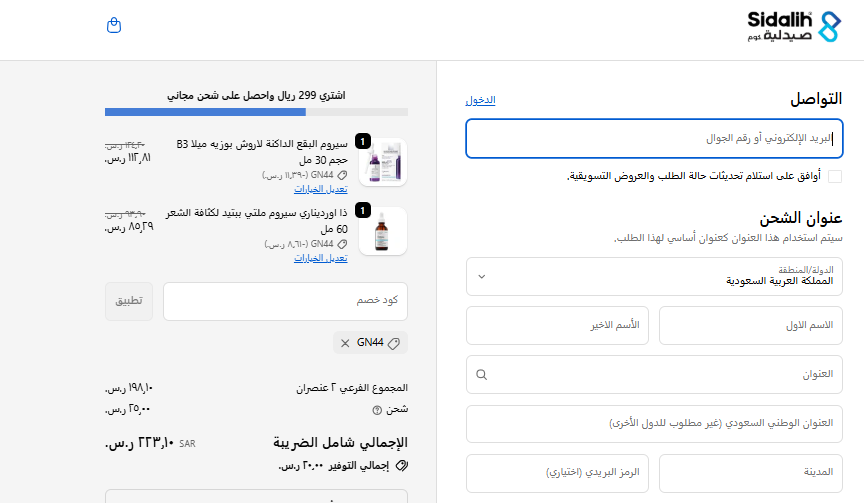This screenshot has height=503, width=864.
Task: Focus the optional postal code field
Action: [557, 473]
